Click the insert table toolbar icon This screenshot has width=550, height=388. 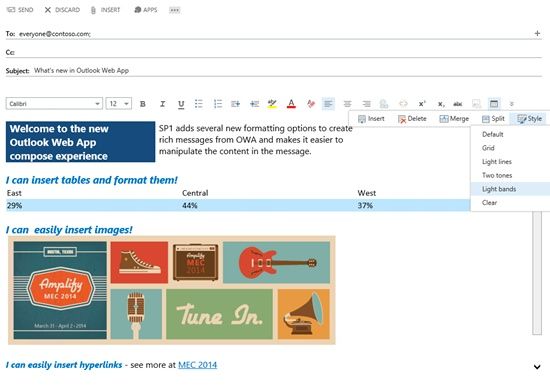pyautogui.click(x=494, y=104)
